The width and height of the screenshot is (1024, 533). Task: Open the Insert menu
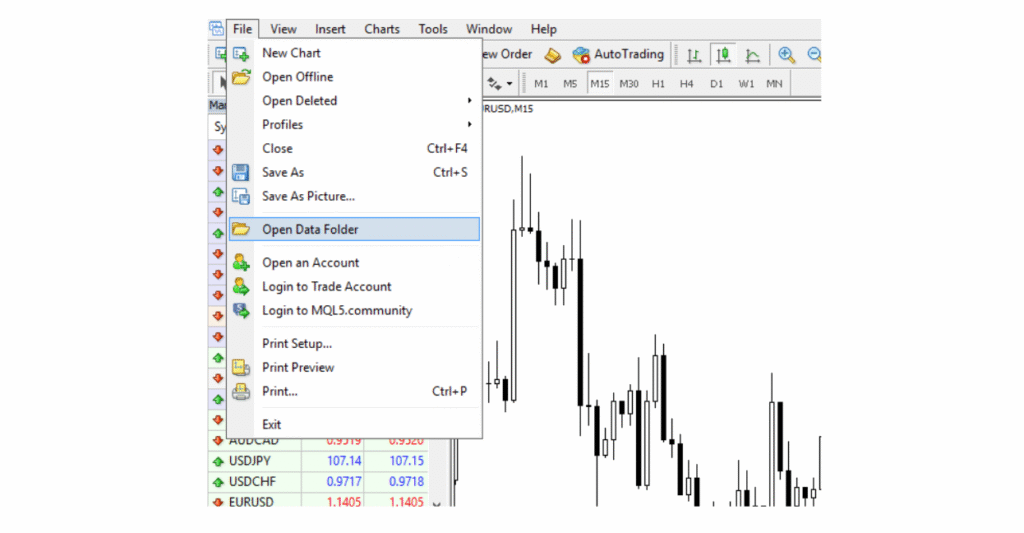330,29
